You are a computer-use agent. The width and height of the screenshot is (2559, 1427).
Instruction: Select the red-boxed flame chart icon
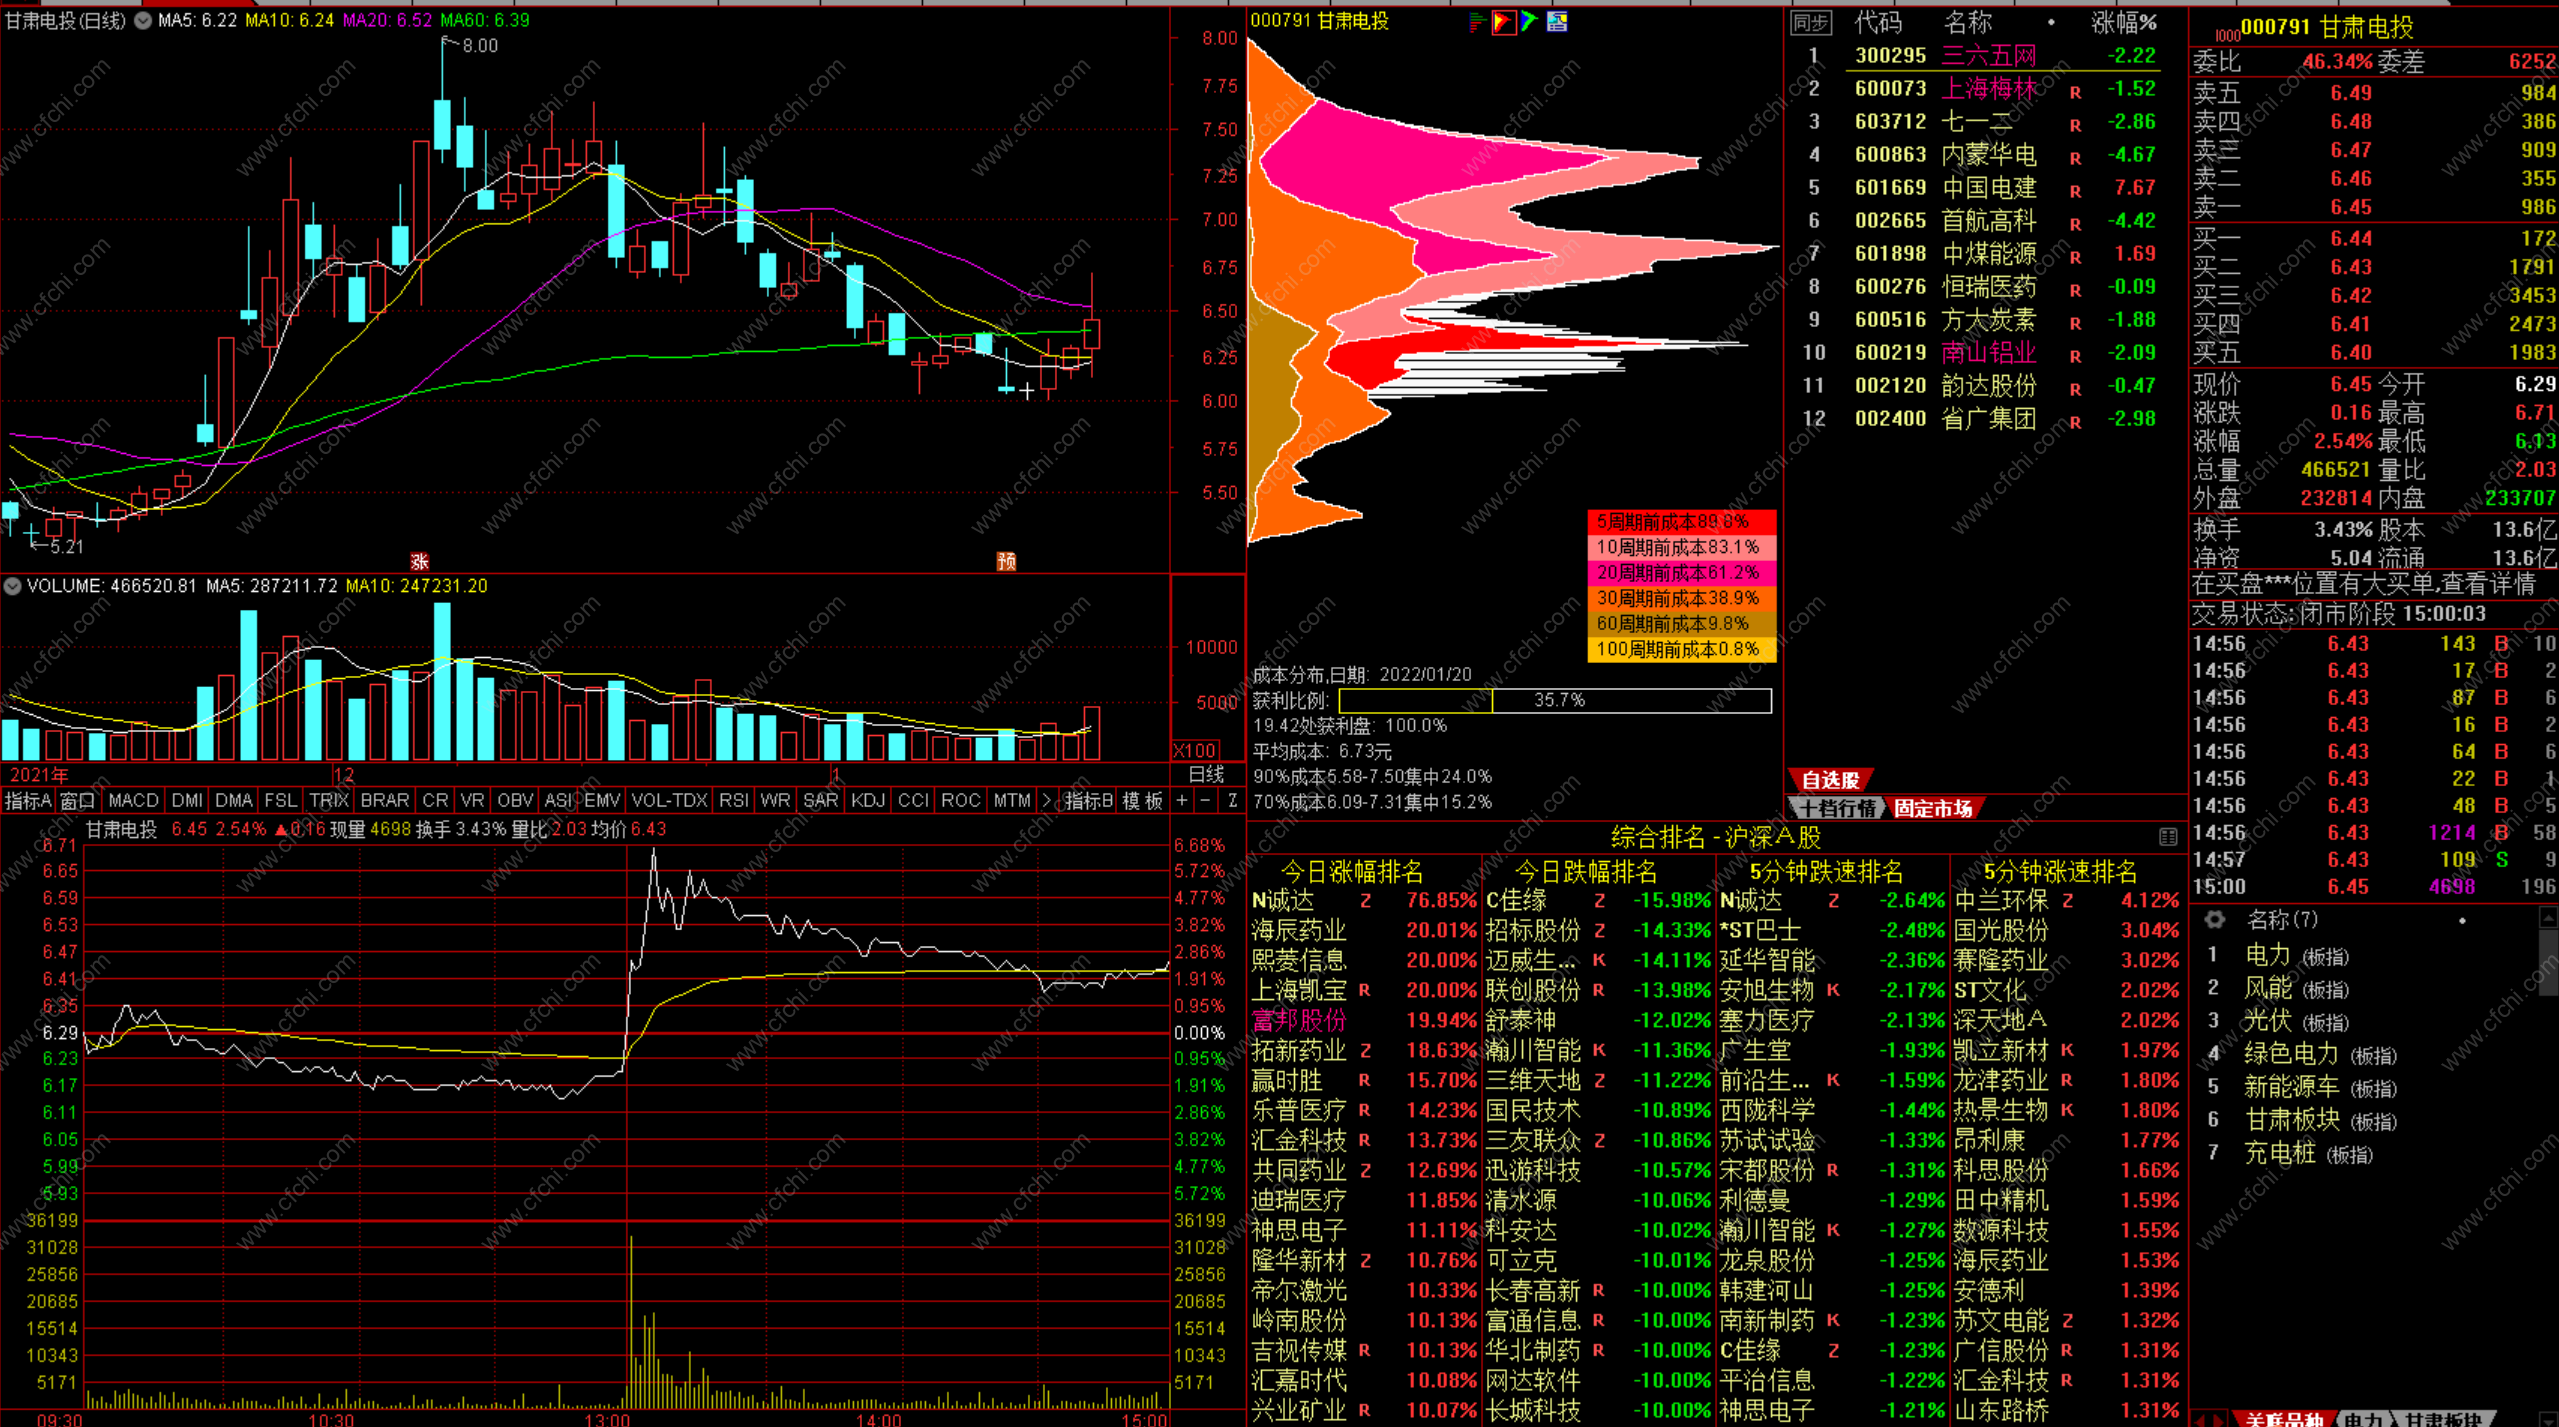pyautogui.click(x=1503, y=22)
